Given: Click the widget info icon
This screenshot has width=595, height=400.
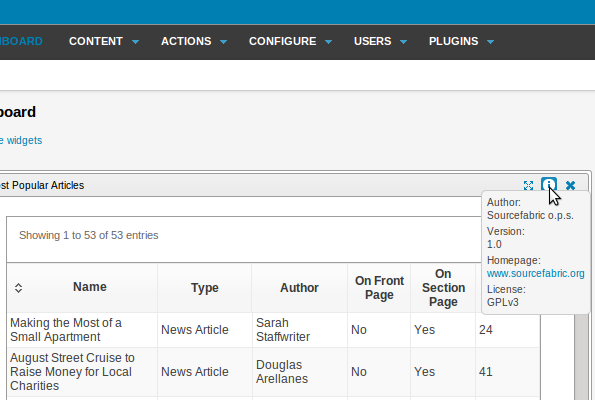Looking at the screenshot, I should [x=549, y=185].
